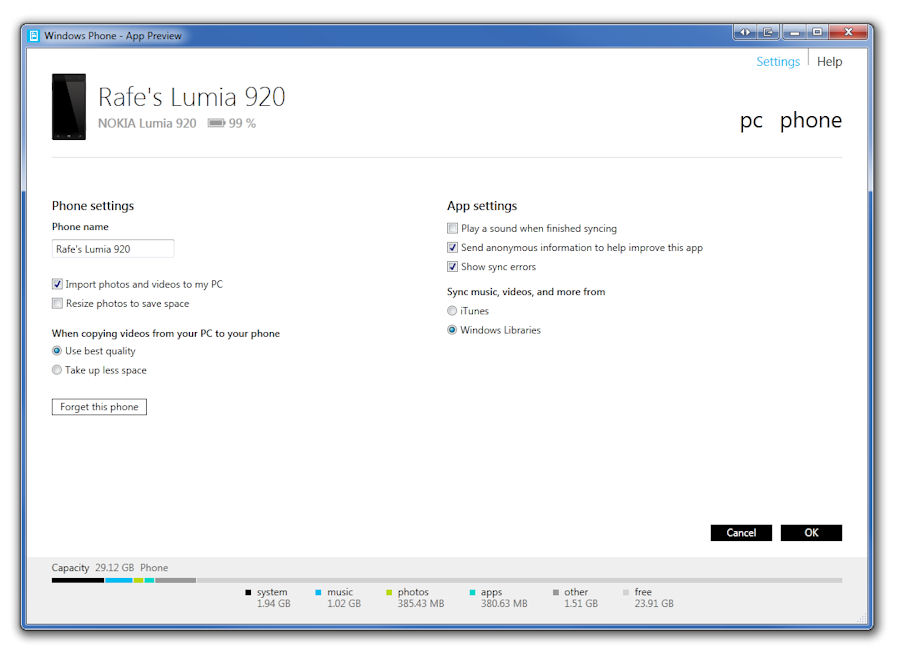Click the '1.94 GB' system value
The height and width of the screenshot is (658, 900).
274,603
